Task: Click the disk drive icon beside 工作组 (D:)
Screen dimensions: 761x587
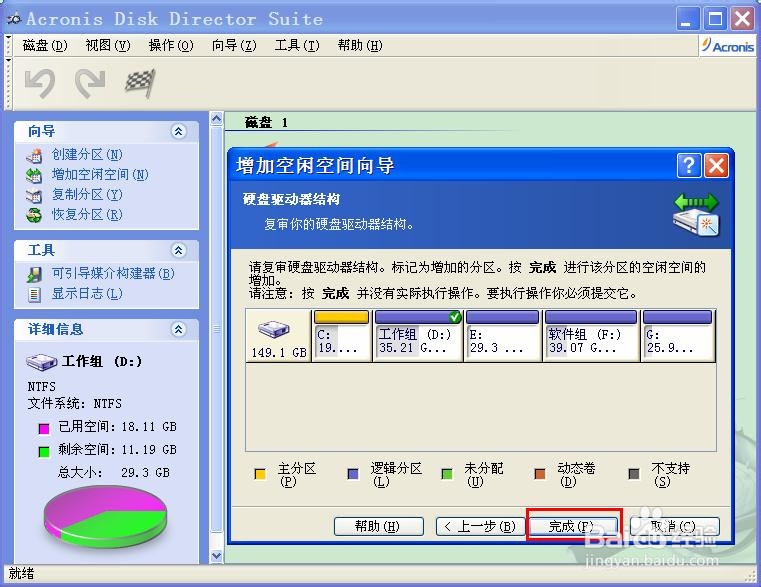Action: 41,362
